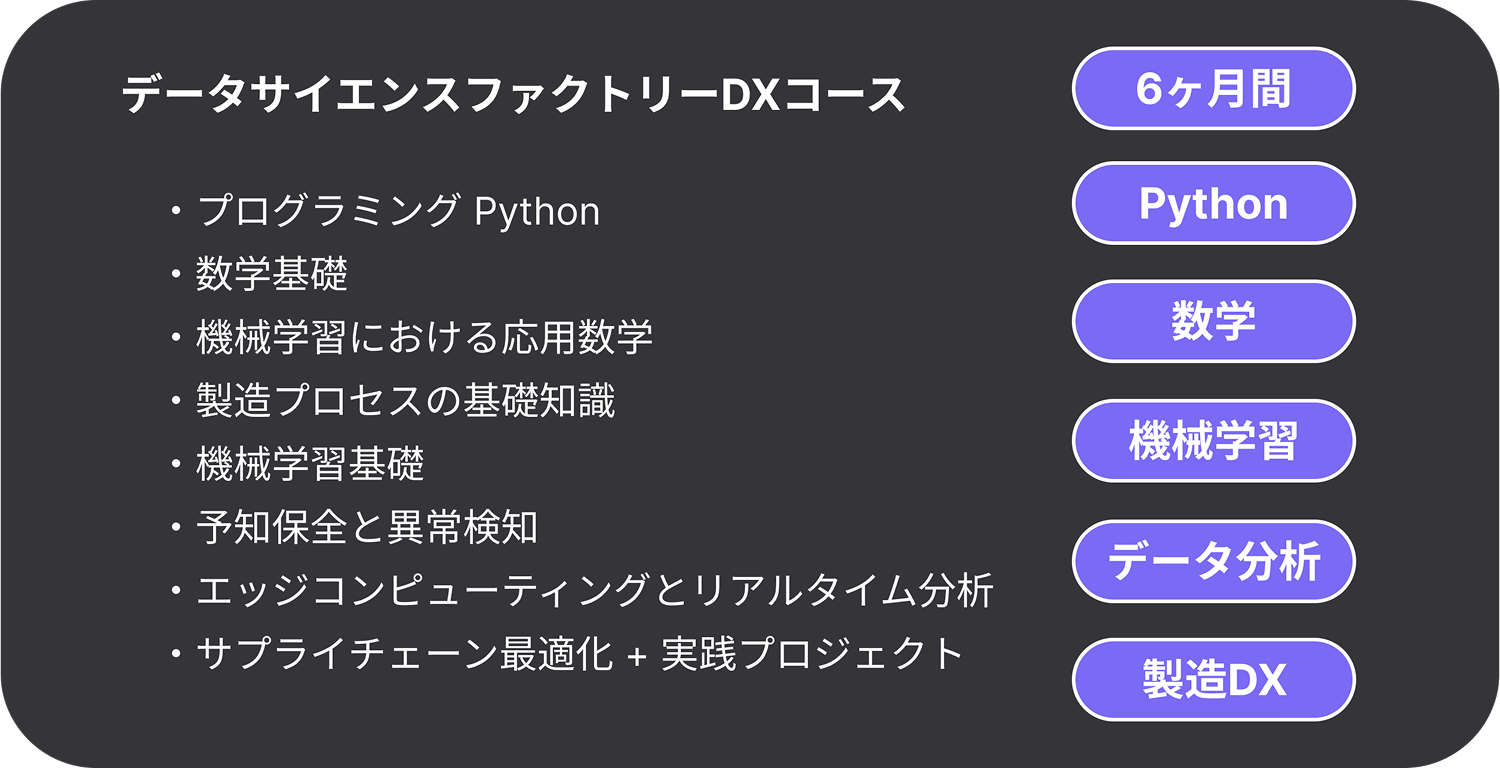Click the 予知保全 text in the list

(x=272, y=527)
